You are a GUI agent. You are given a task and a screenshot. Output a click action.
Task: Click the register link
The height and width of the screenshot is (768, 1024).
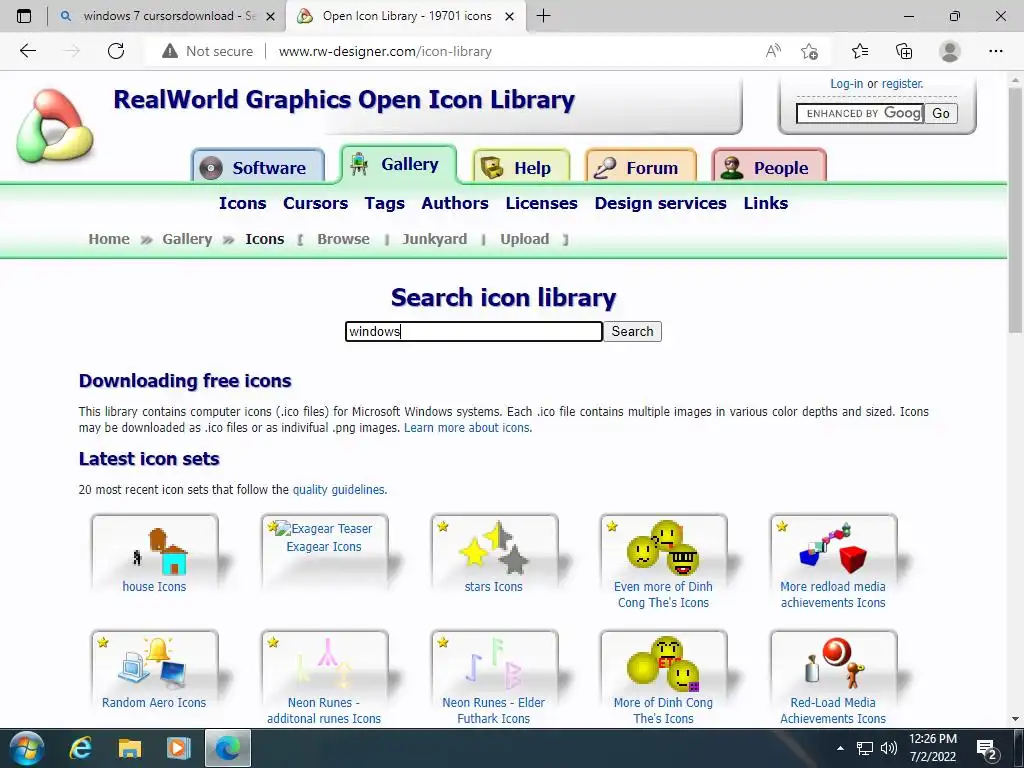(903, 84)
